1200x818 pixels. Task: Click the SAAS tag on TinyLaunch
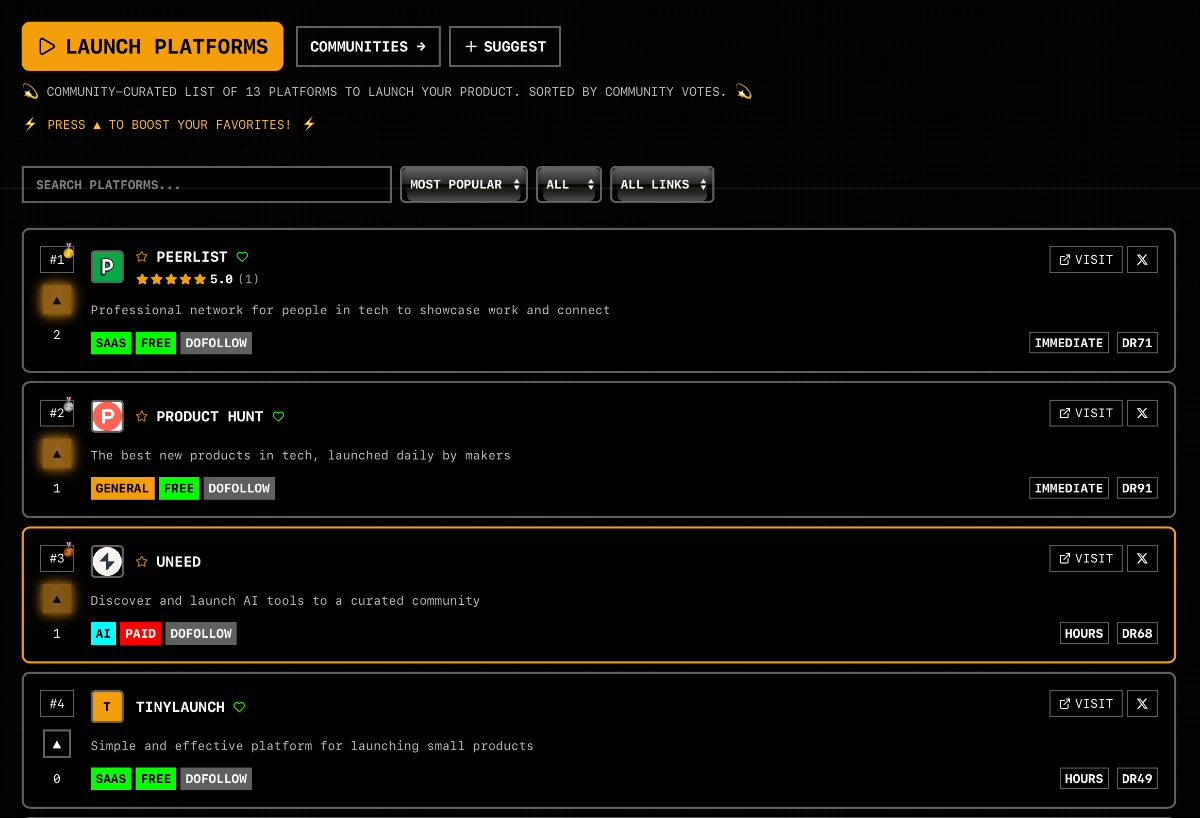click(x=111, y=778)
